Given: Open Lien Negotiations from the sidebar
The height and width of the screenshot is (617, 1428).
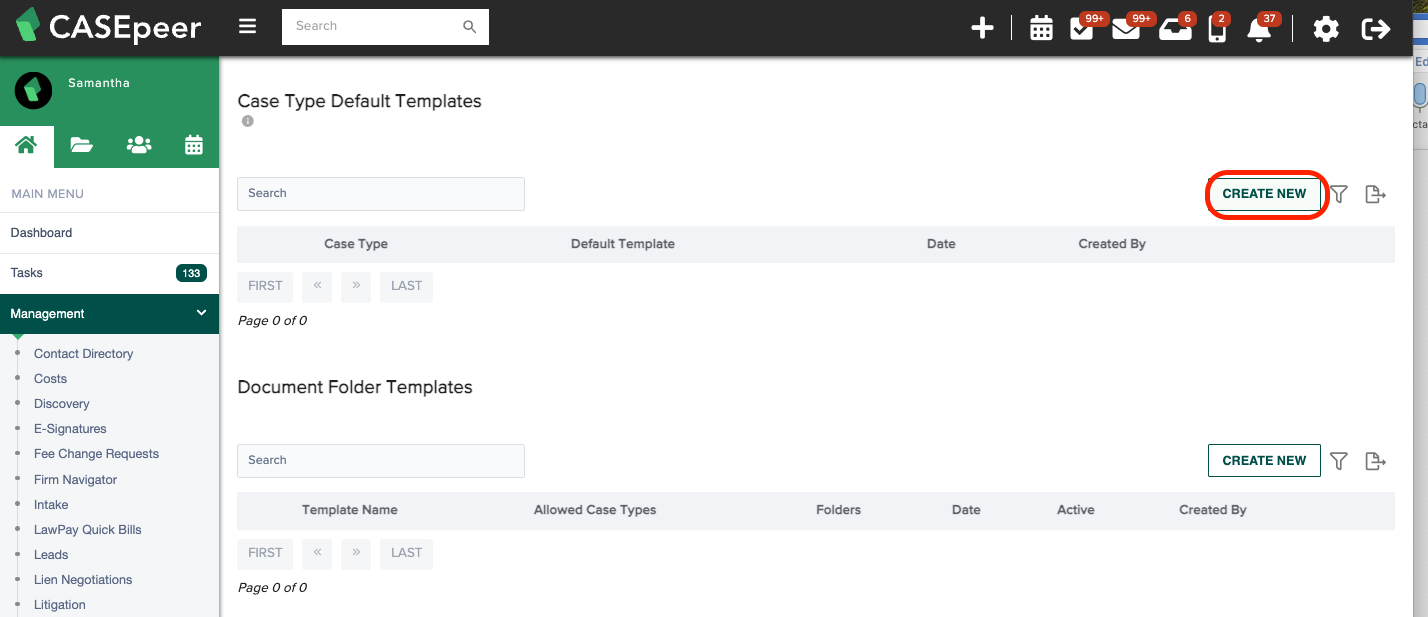Looking at the screenshot, I should tap(83, 579).
